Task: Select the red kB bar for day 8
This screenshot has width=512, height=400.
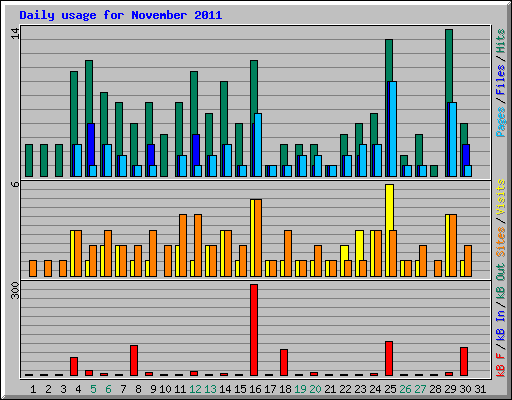Action: pos(134,360)
